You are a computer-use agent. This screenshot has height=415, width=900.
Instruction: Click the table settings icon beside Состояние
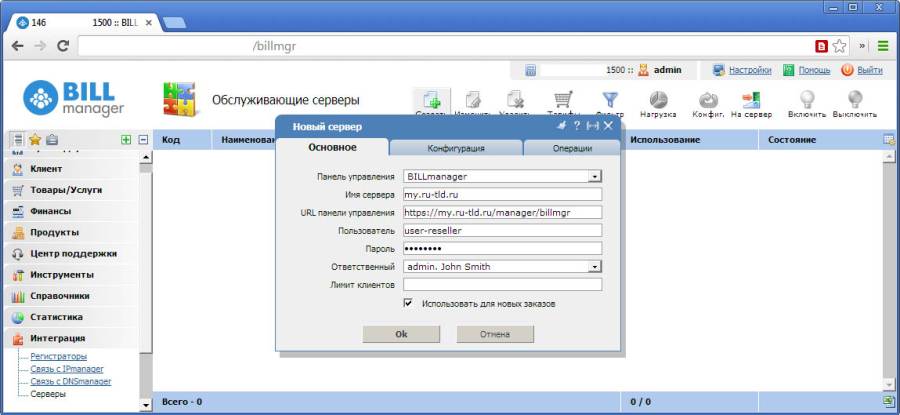point(889,139)
